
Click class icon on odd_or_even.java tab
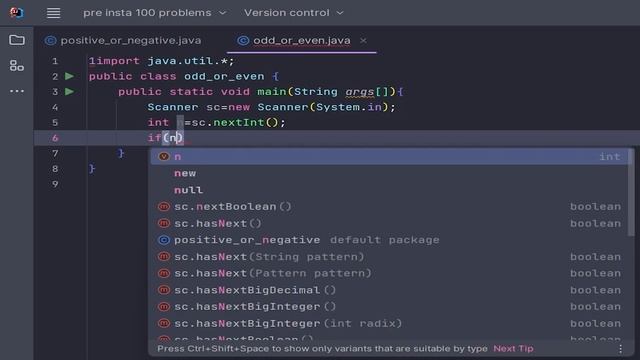(243, 40)
